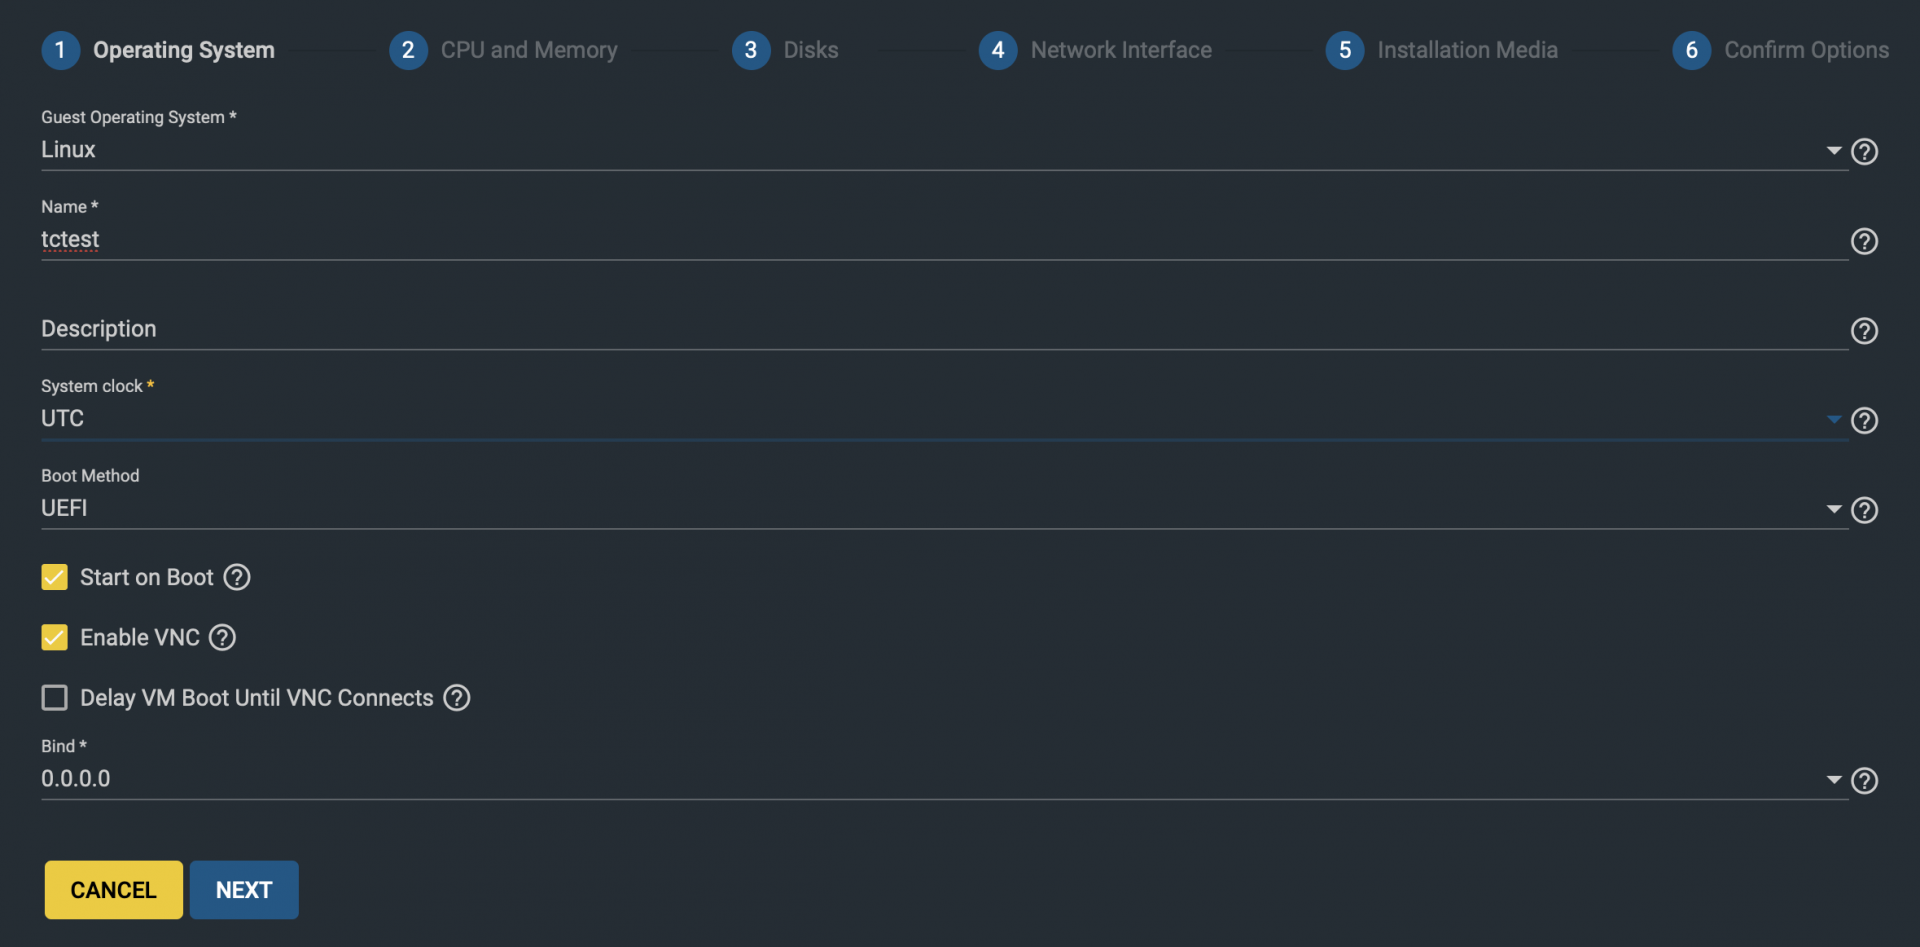
Task: Click step 4 circle icon
Action: (x=998, y=50)
